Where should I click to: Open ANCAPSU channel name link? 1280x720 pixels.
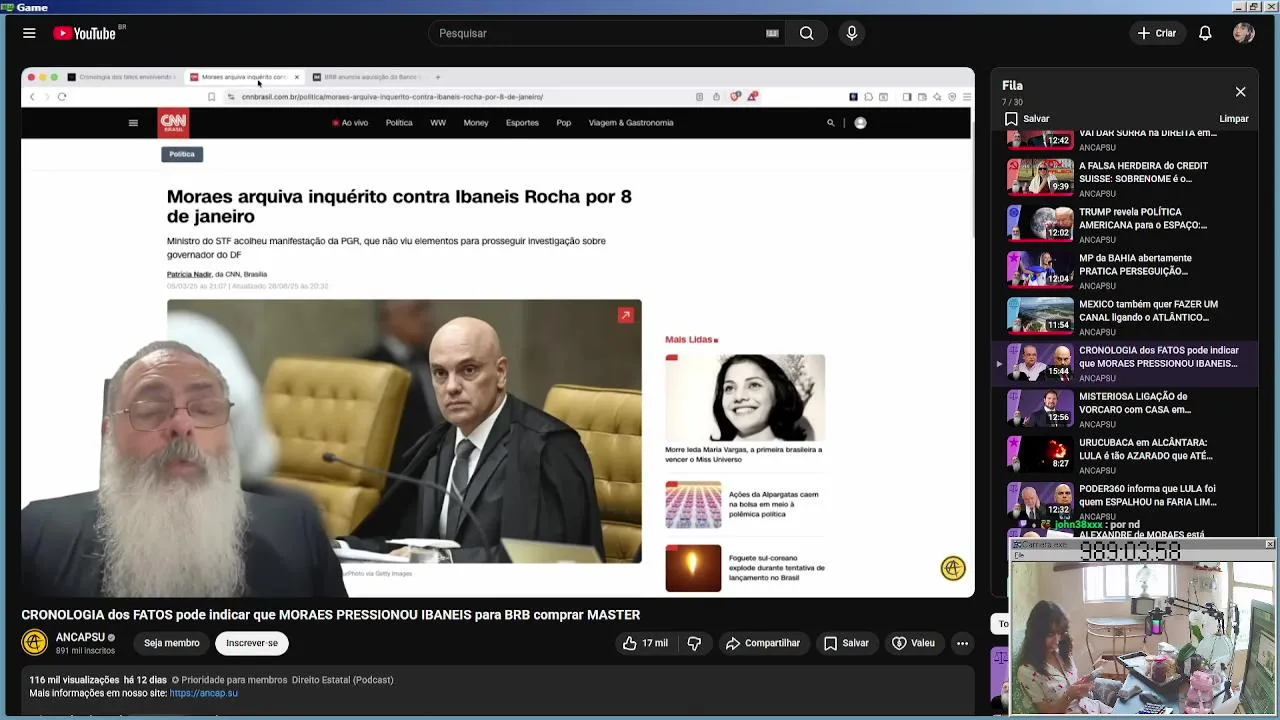tap(80, 637)
